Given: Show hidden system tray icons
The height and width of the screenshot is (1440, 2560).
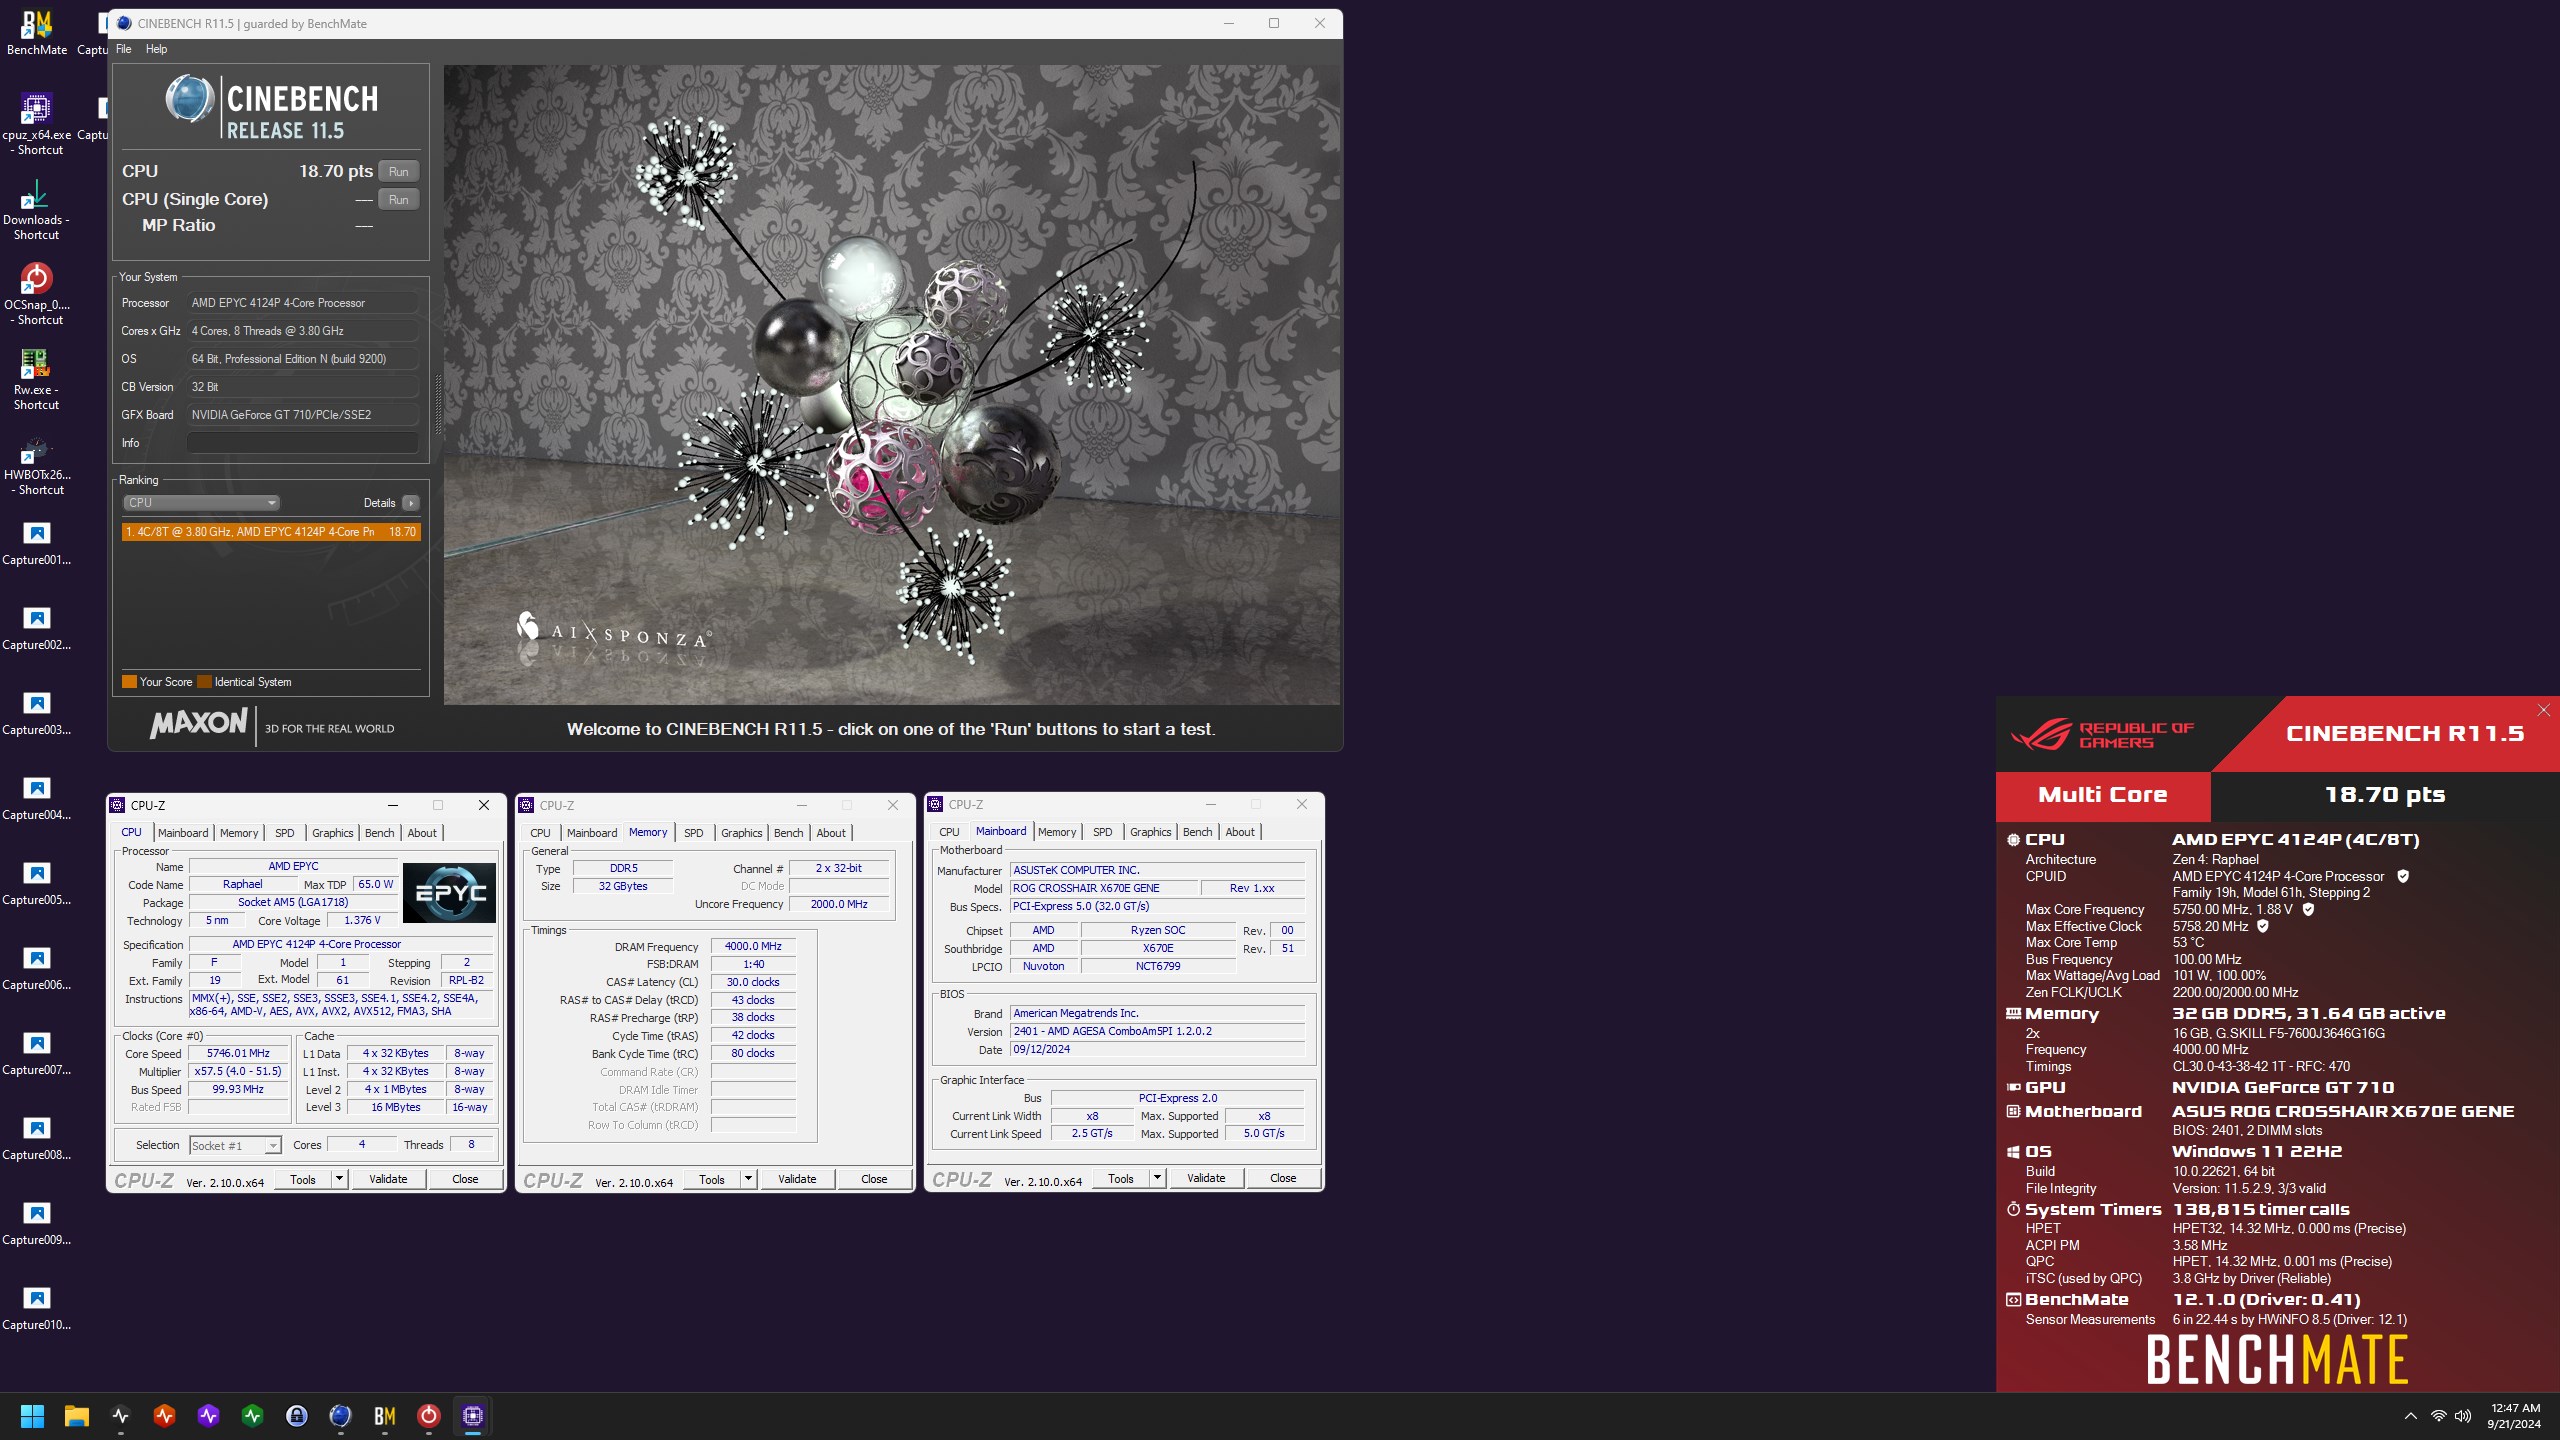Looking at the screenshot, I should coord(2410,1416).
